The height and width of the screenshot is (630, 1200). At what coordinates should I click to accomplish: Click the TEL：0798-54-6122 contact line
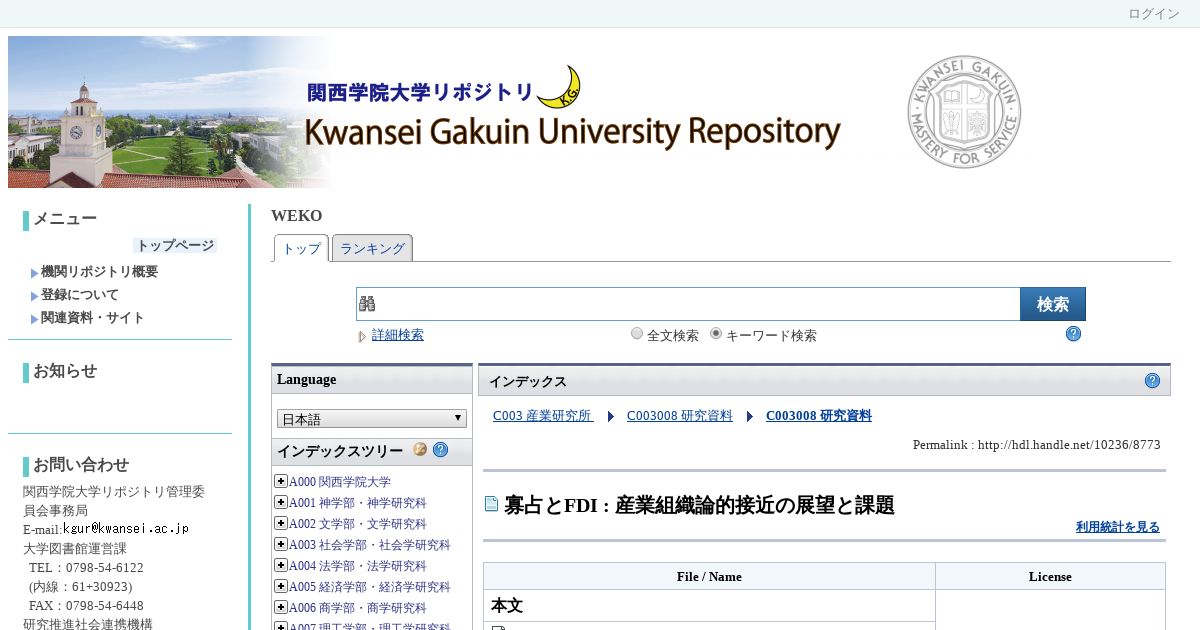[86, 568]
